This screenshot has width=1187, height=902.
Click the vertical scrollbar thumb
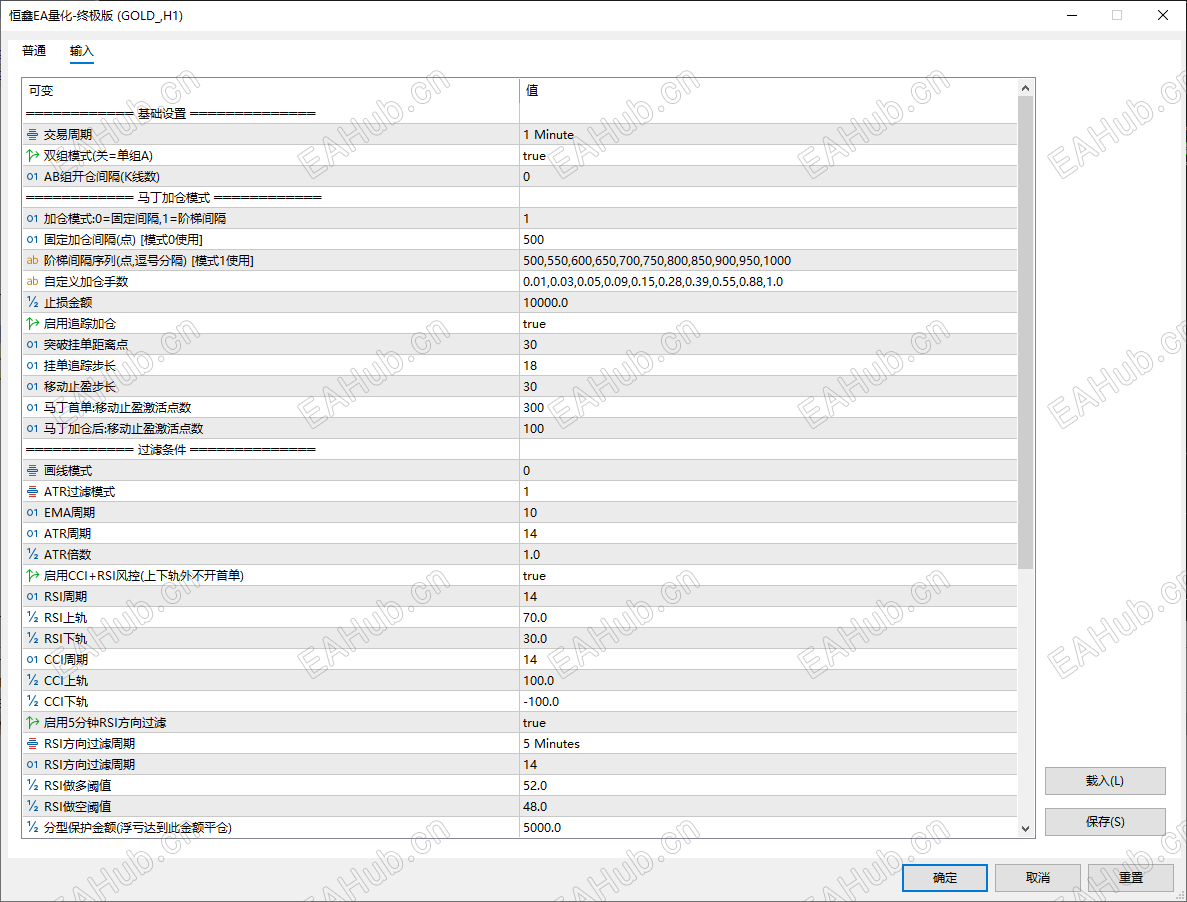pos(1026,333)
